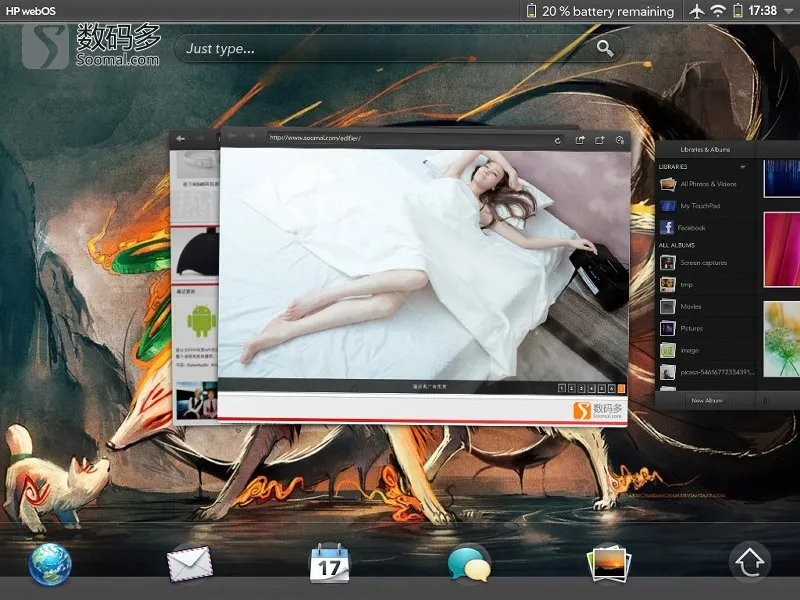800x600 pixels.
Task: Go back in the front browser card
Action: click(x=233, y=136)
